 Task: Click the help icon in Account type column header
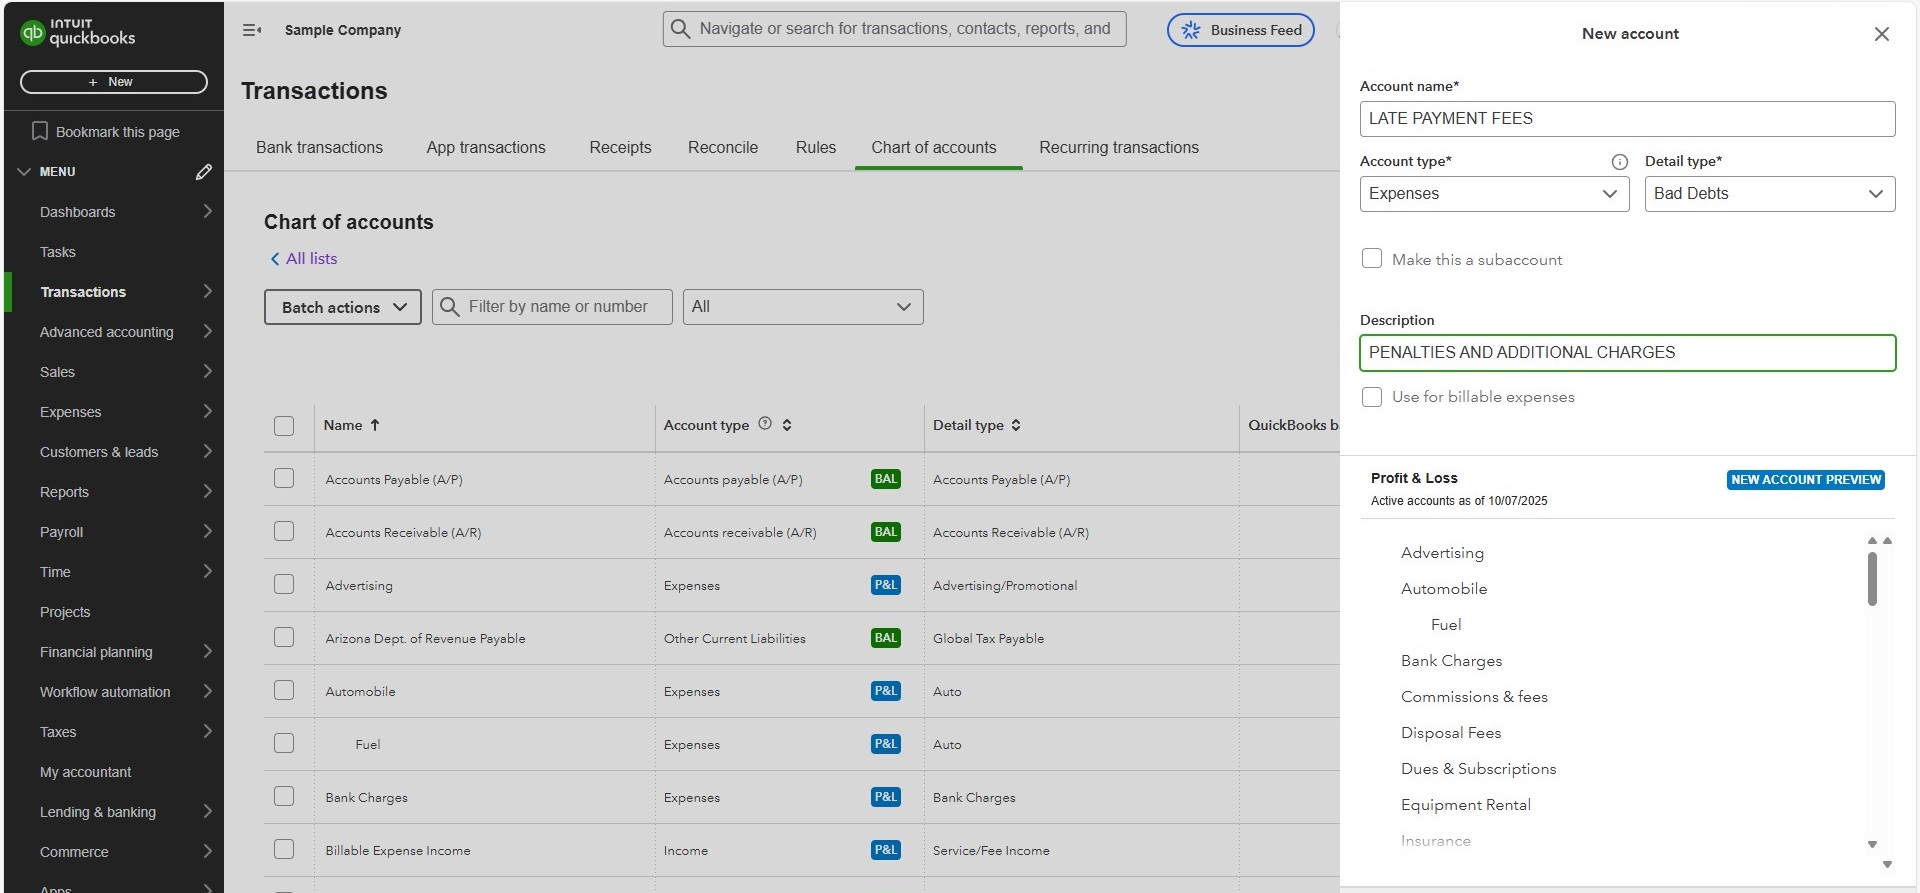pos(765,424)
